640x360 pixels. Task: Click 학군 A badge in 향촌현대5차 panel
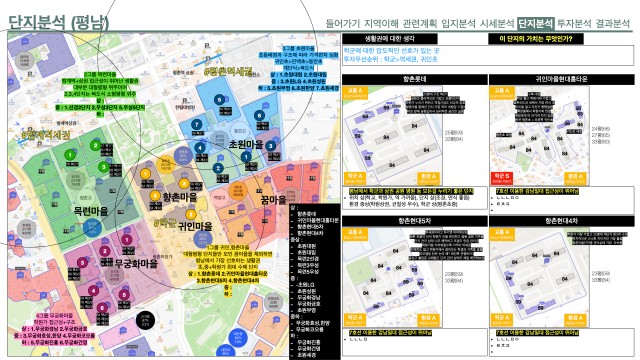point(354,320)
